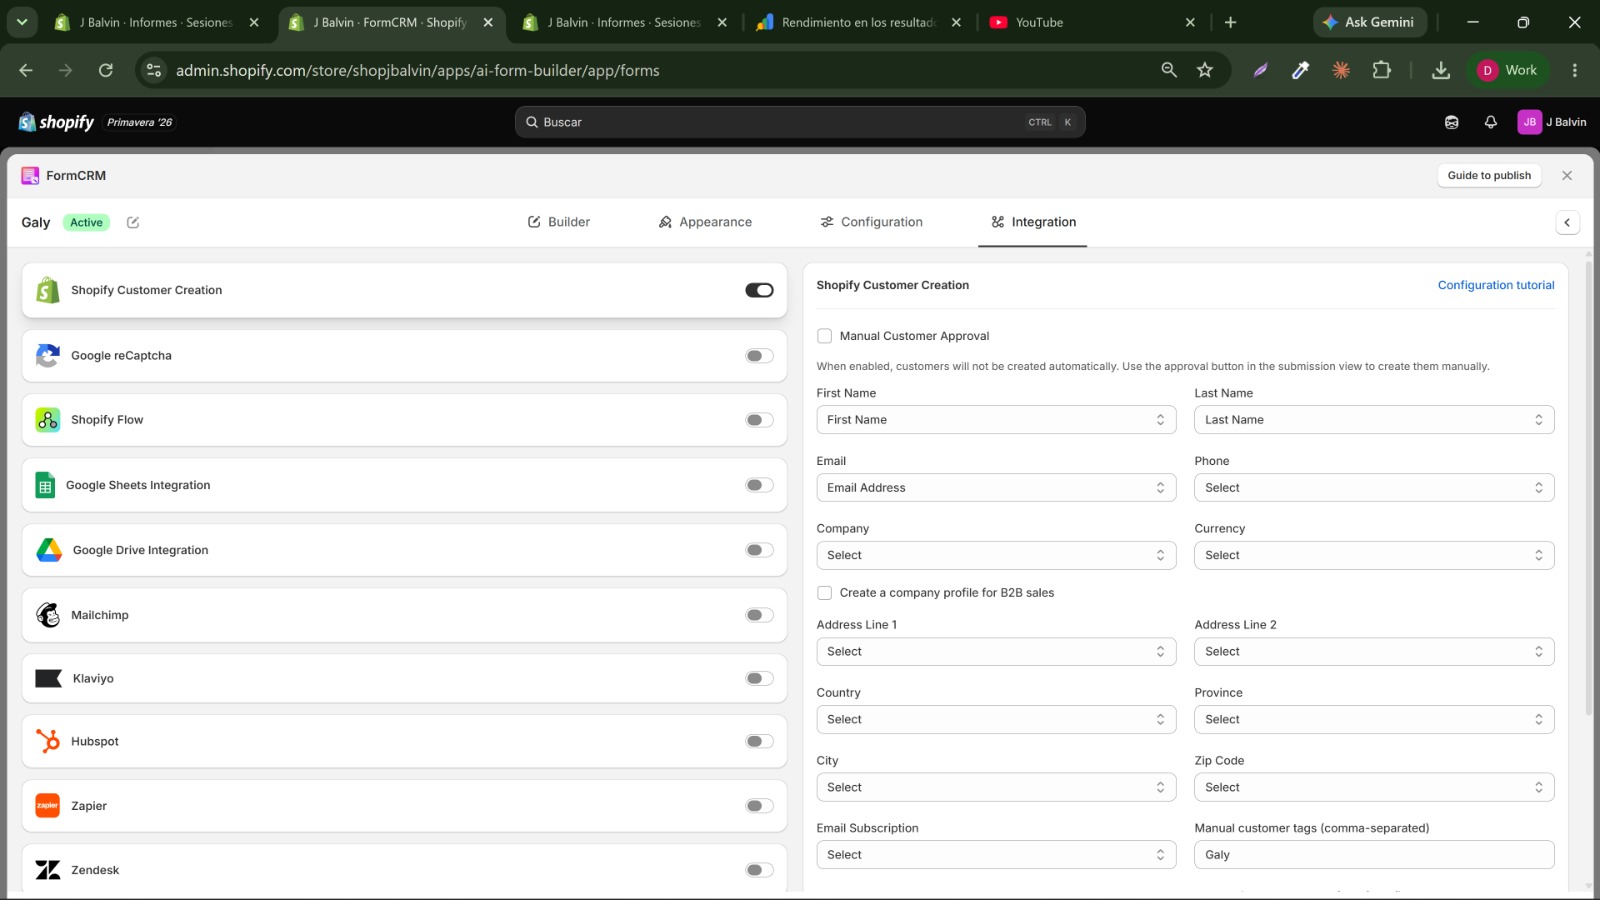Enable the Google Sheets Integration toggle
This screenshot has height=900, width=1600.
(759, 485)
